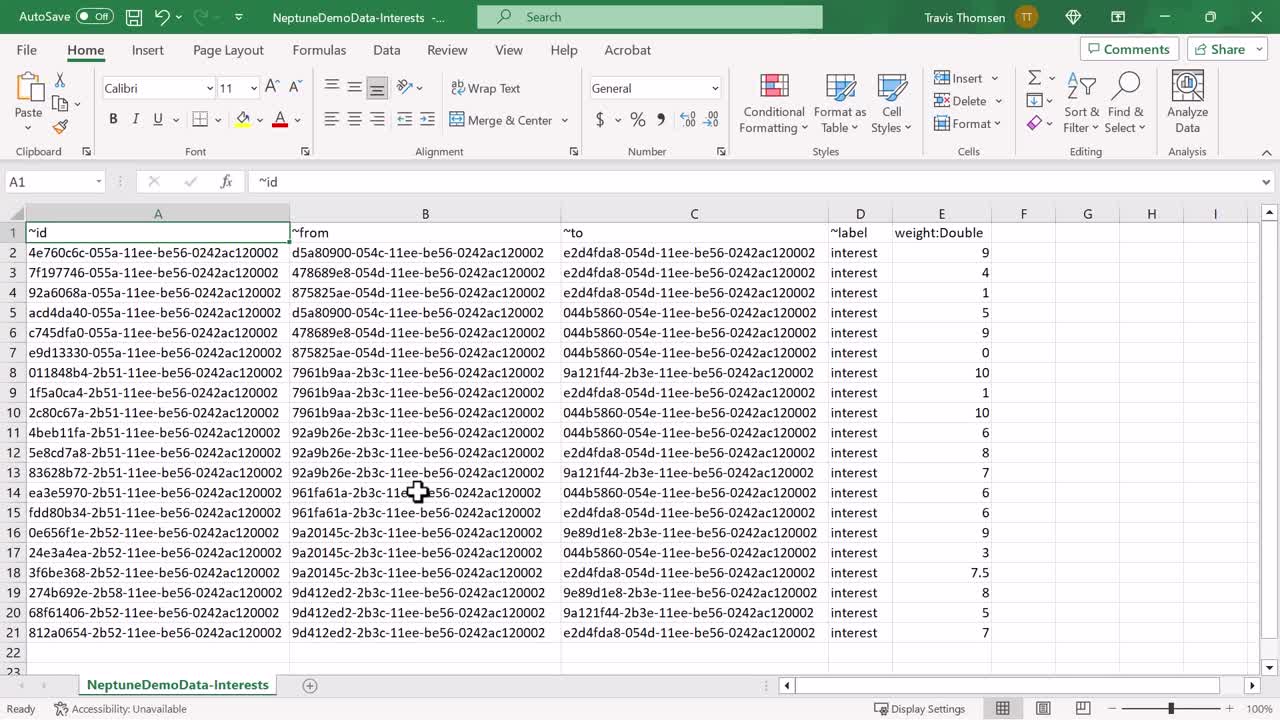The width and height of the screenshot is (1280, 720).
Task: Switch to Page Break Preview view
Action: point(1082,709)
